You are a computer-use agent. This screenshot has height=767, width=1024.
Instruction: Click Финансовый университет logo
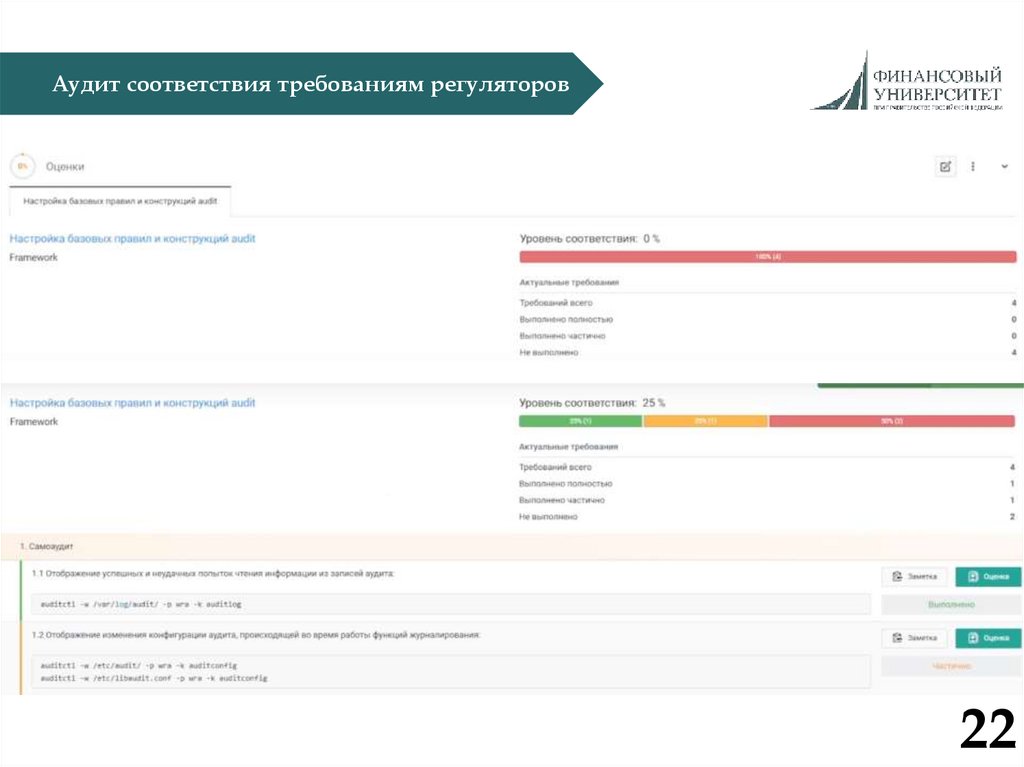click(x=906, y=82)
